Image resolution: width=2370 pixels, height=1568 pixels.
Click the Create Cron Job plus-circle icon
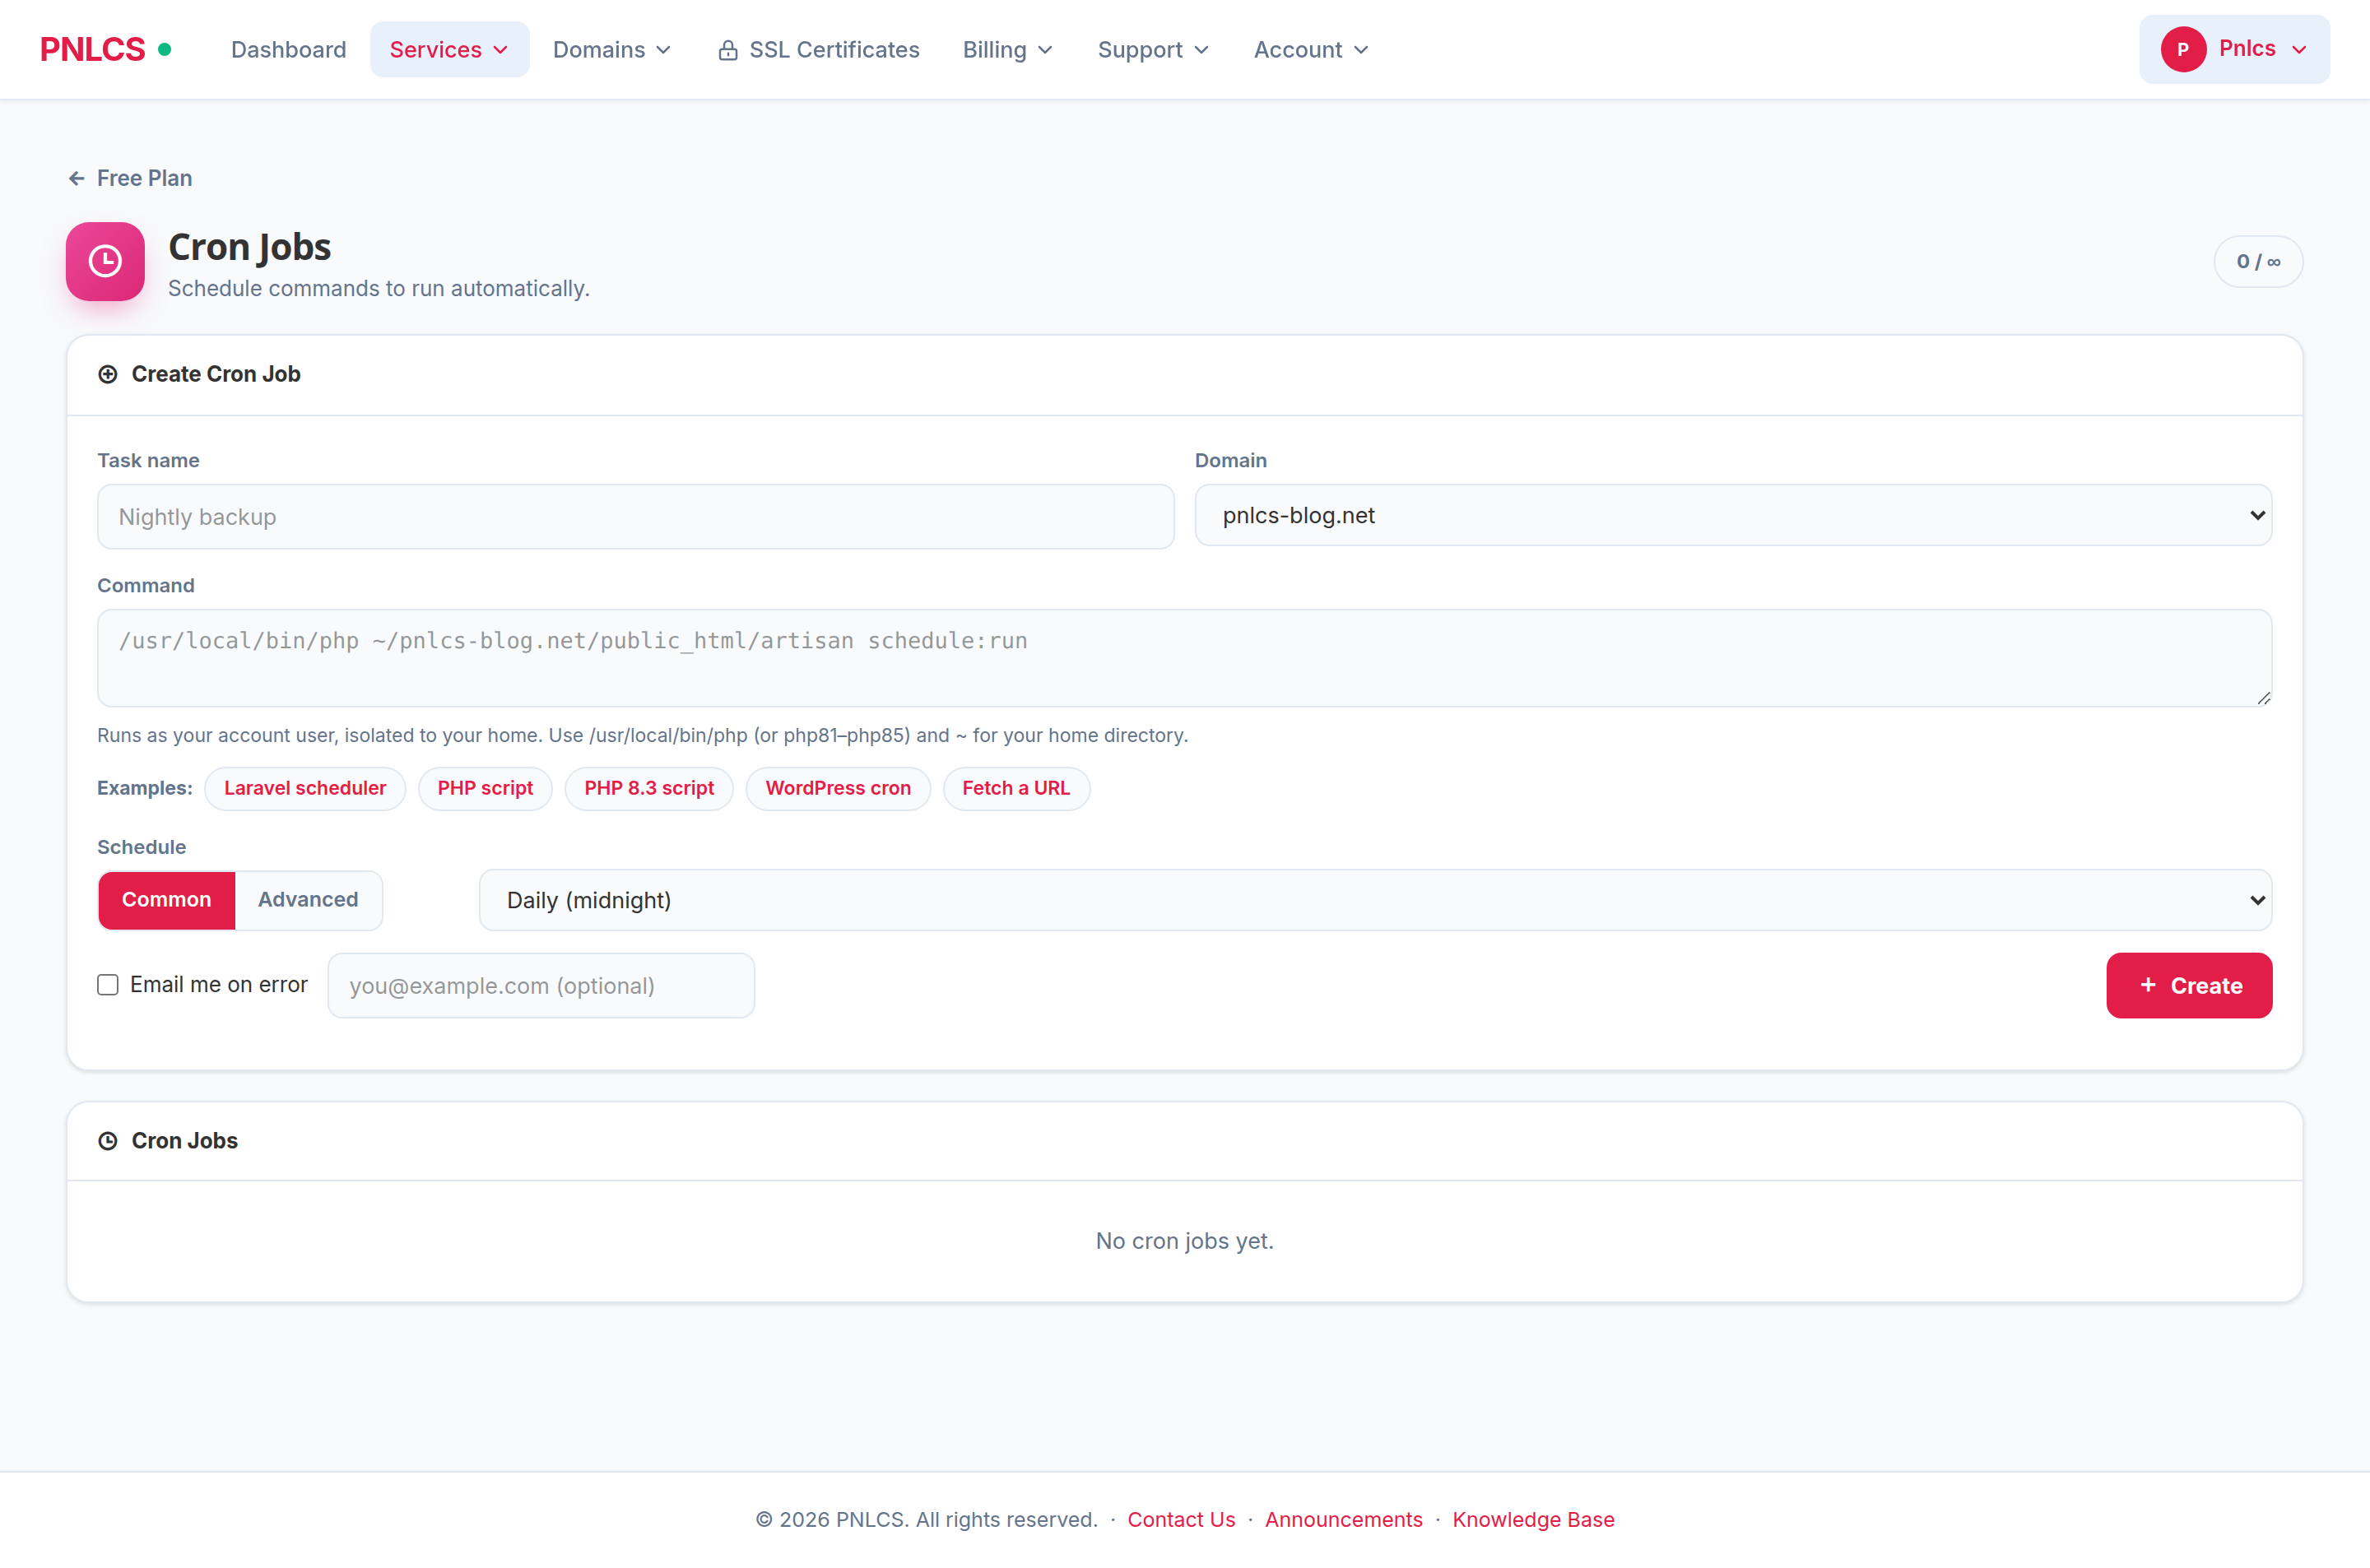[x=108, y=374]
